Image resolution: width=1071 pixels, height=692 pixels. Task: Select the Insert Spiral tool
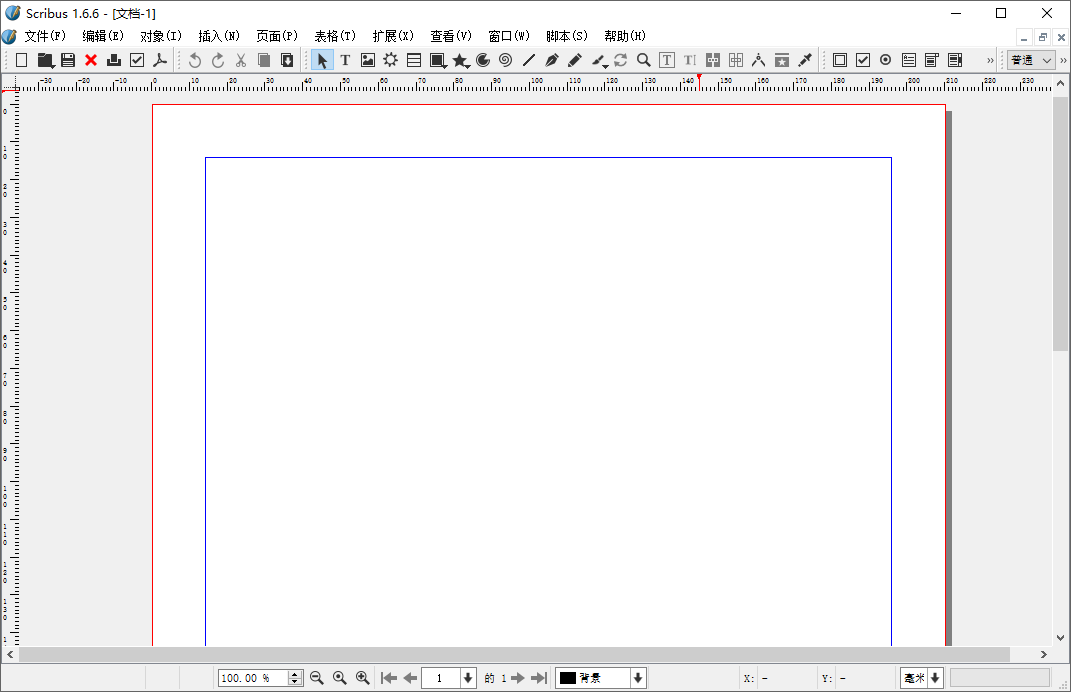pyautogui.click(x=504, y=59)
